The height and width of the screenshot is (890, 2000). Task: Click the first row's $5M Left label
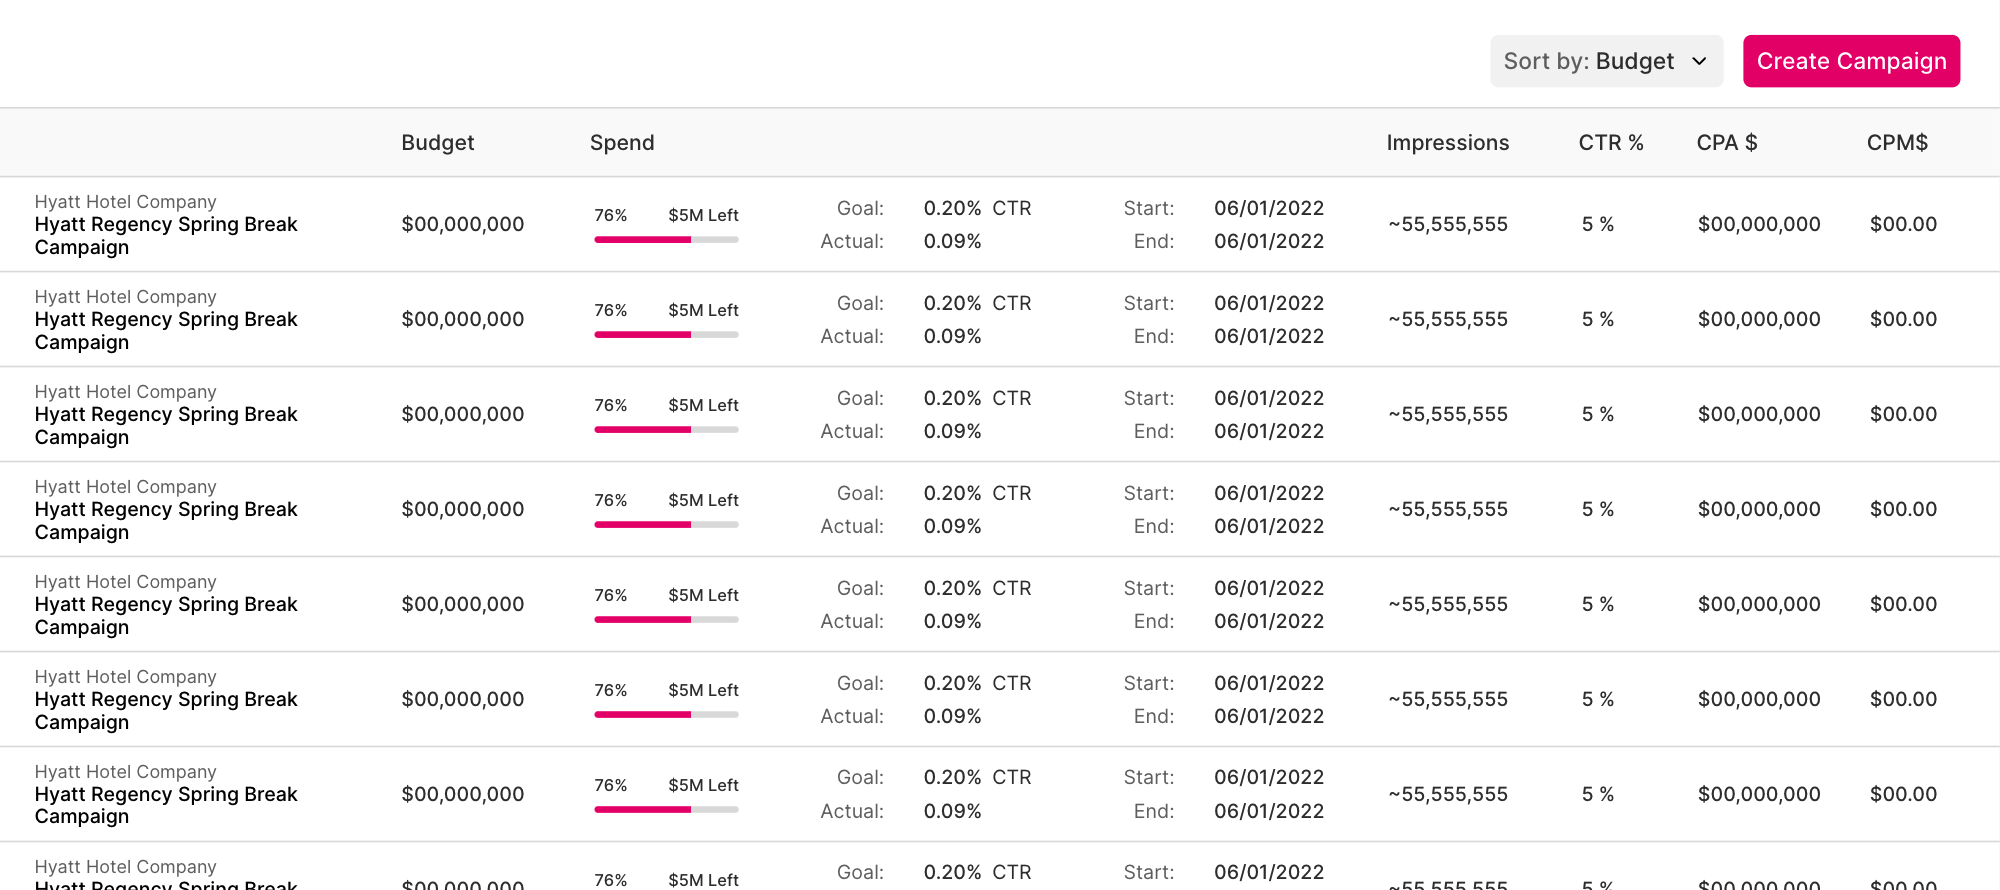(x=703, y=215)
